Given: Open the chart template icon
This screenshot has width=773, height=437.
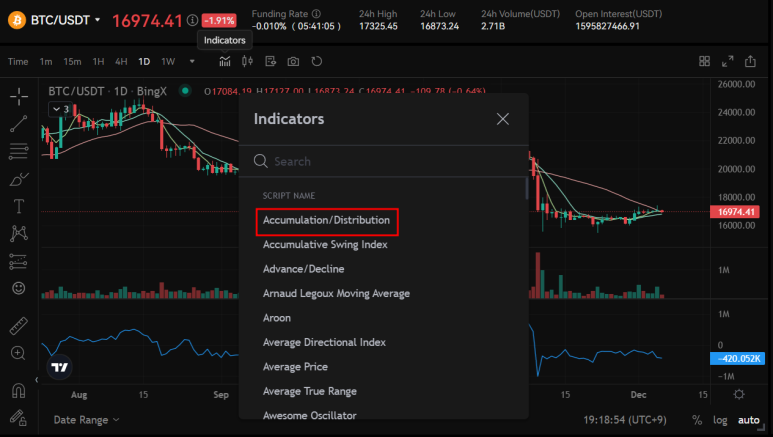Looking at the screenshot, I should click(270, 61).
